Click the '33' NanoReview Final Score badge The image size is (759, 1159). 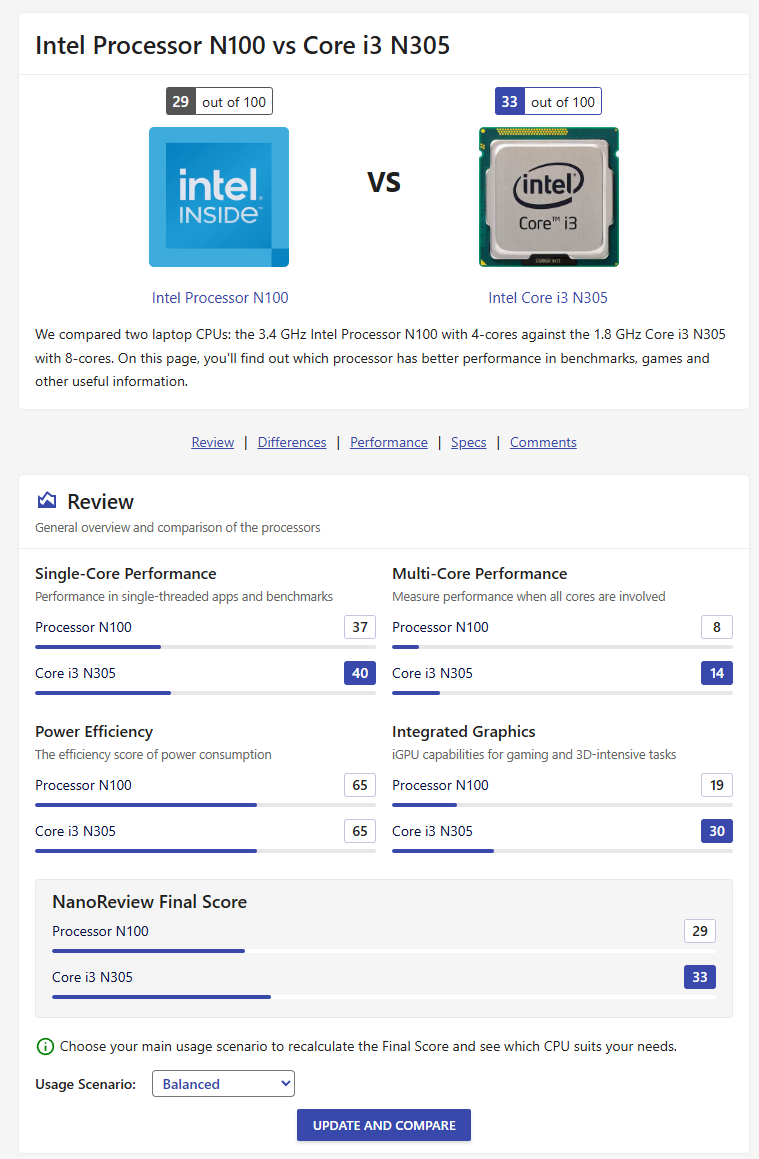pyautogui.click(x=699, y=977)
